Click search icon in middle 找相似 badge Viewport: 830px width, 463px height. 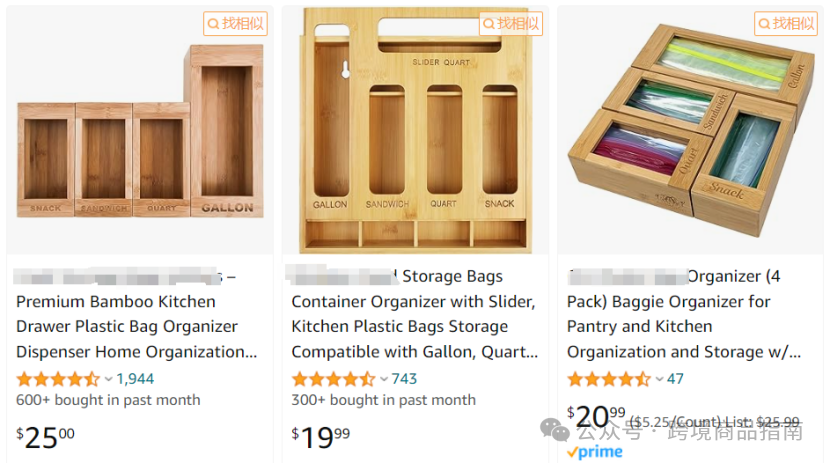(489, 24)
